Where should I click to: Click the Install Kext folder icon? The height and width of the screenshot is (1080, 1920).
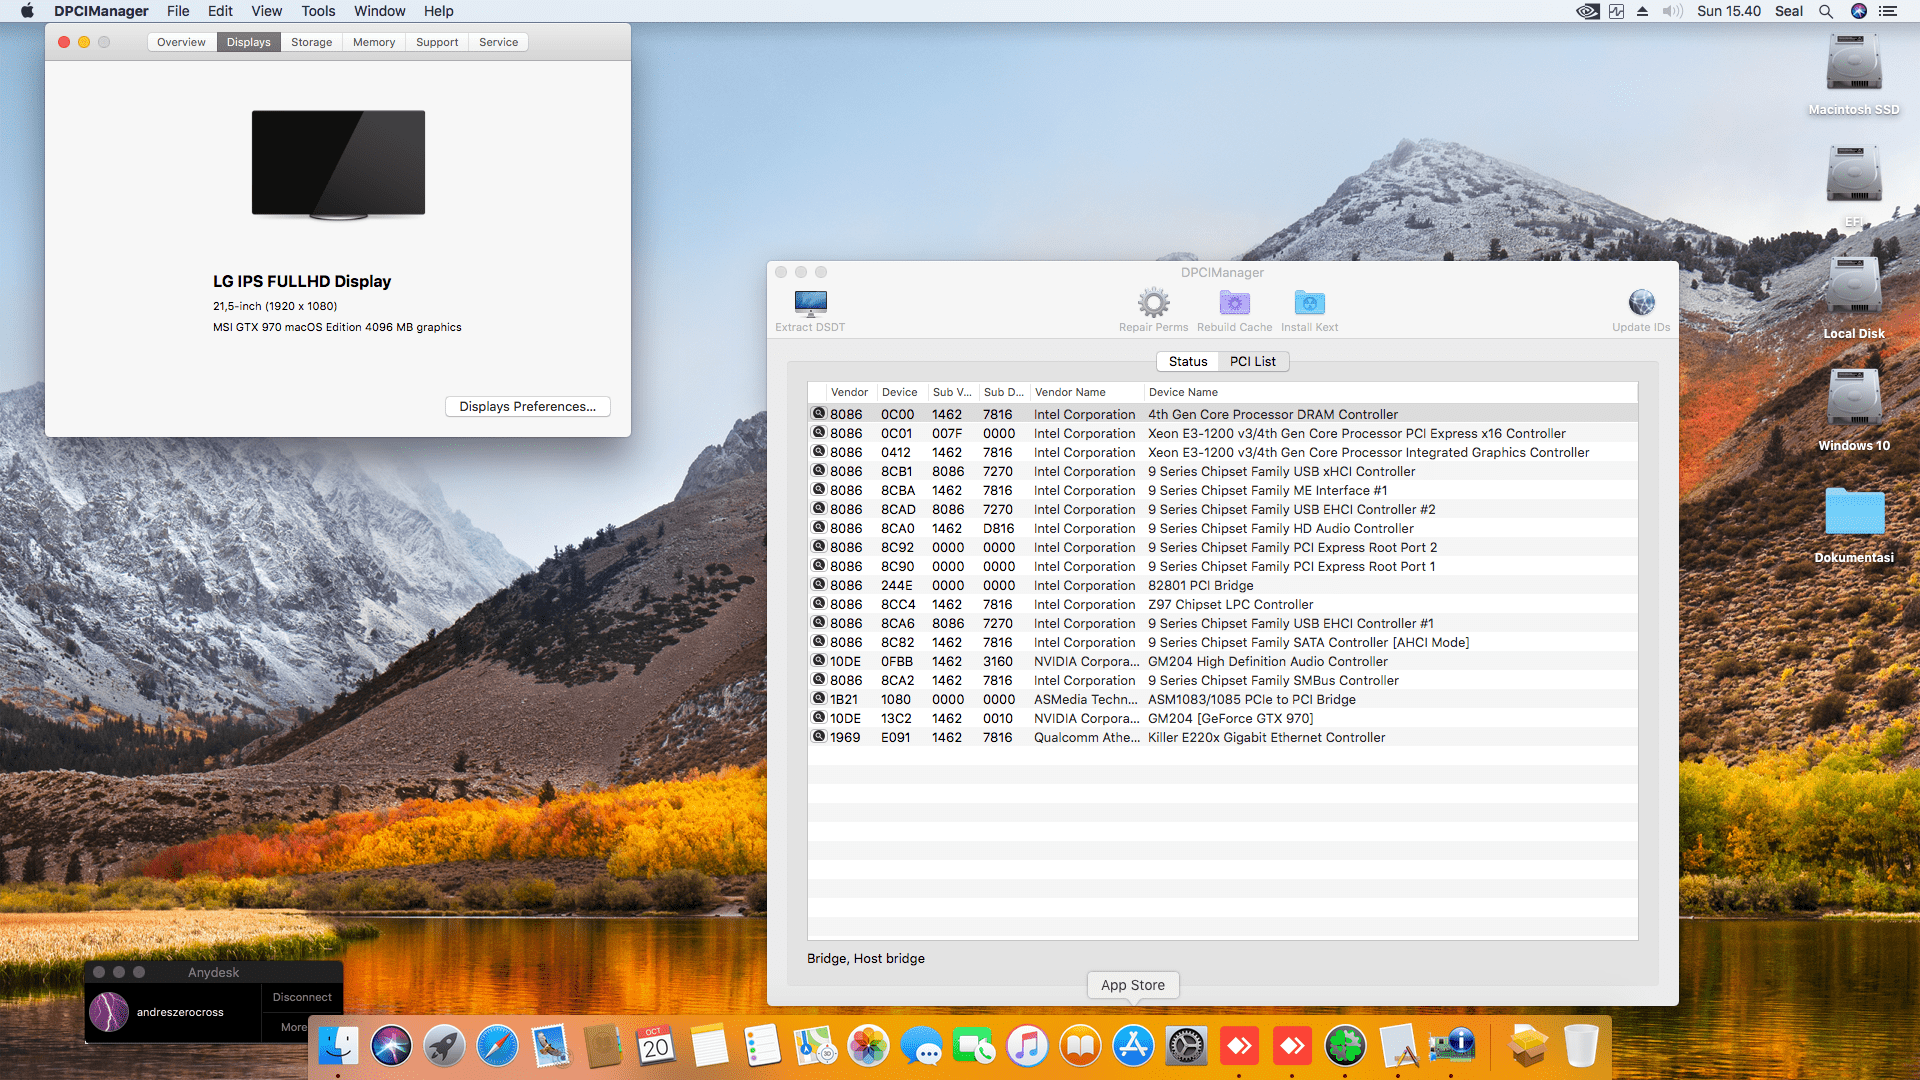coord(1309,303)
